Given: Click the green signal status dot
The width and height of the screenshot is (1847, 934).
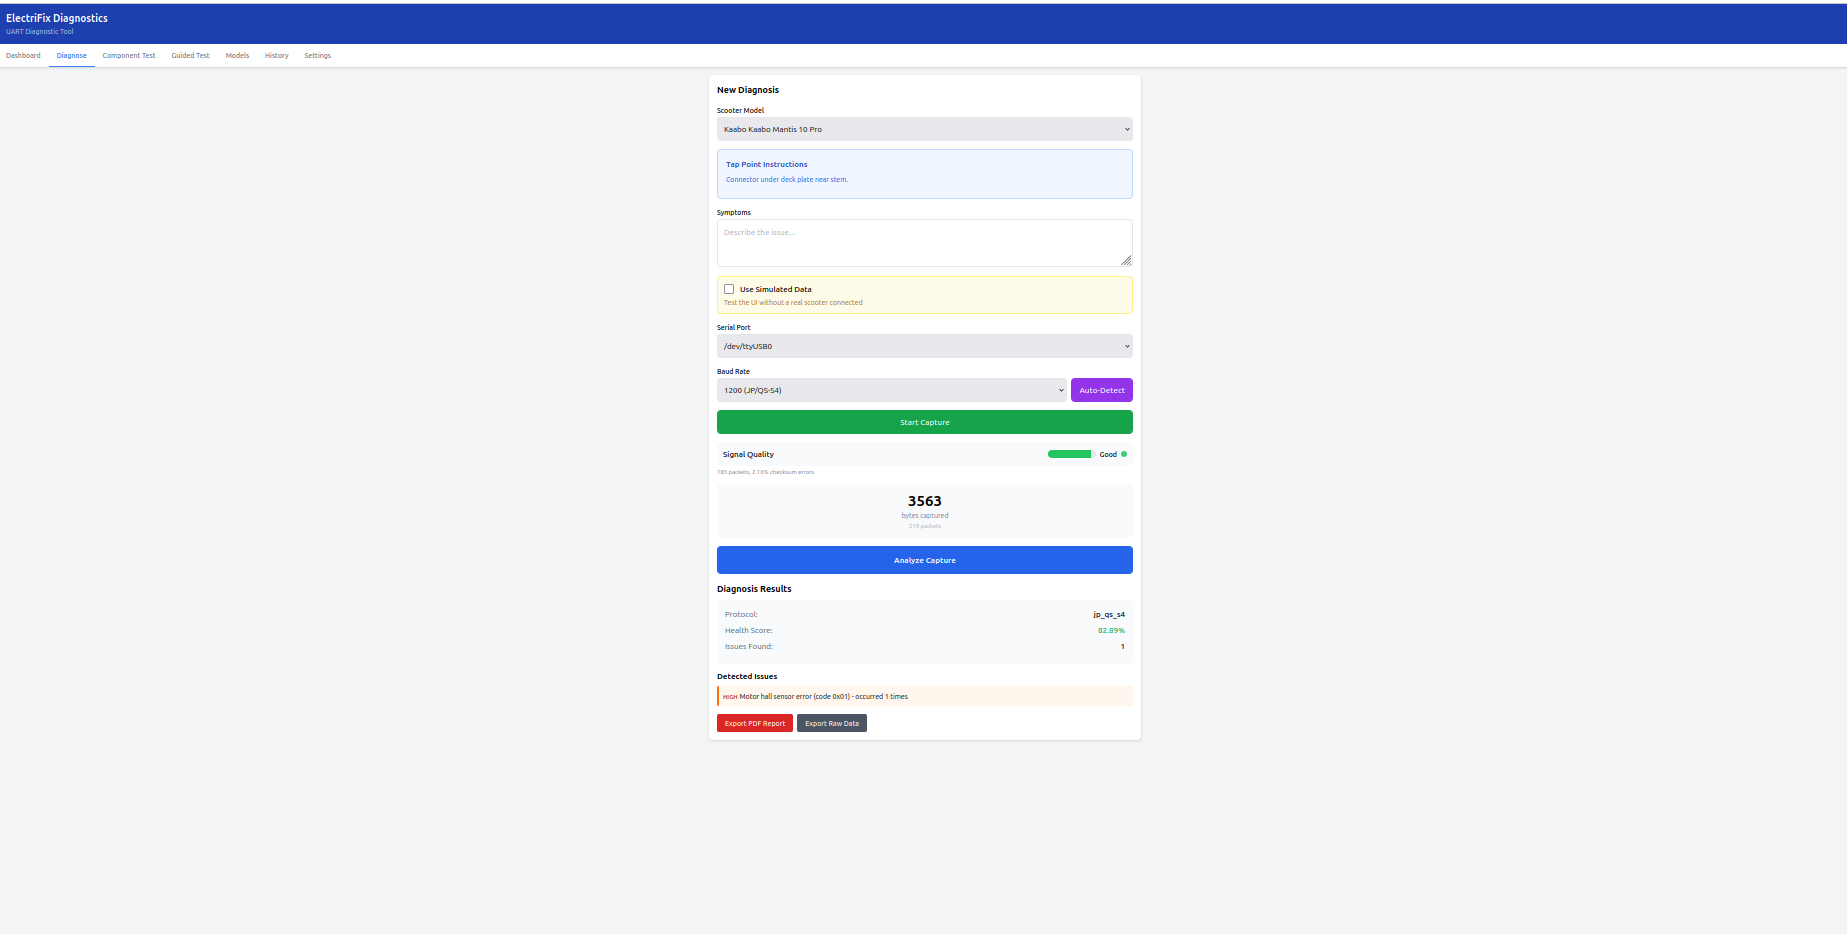Looking at the screenshot, I should (x=1124, y=454).
